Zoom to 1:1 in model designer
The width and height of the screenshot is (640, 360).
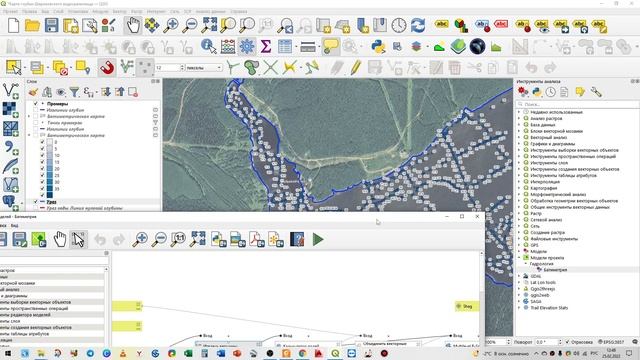pos(178,239)
